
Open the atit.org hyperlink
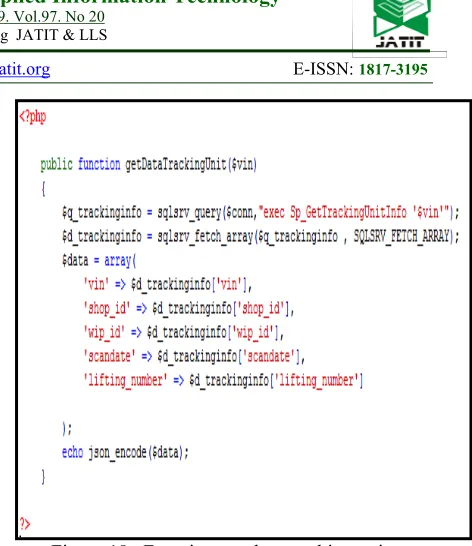point(25,70)
